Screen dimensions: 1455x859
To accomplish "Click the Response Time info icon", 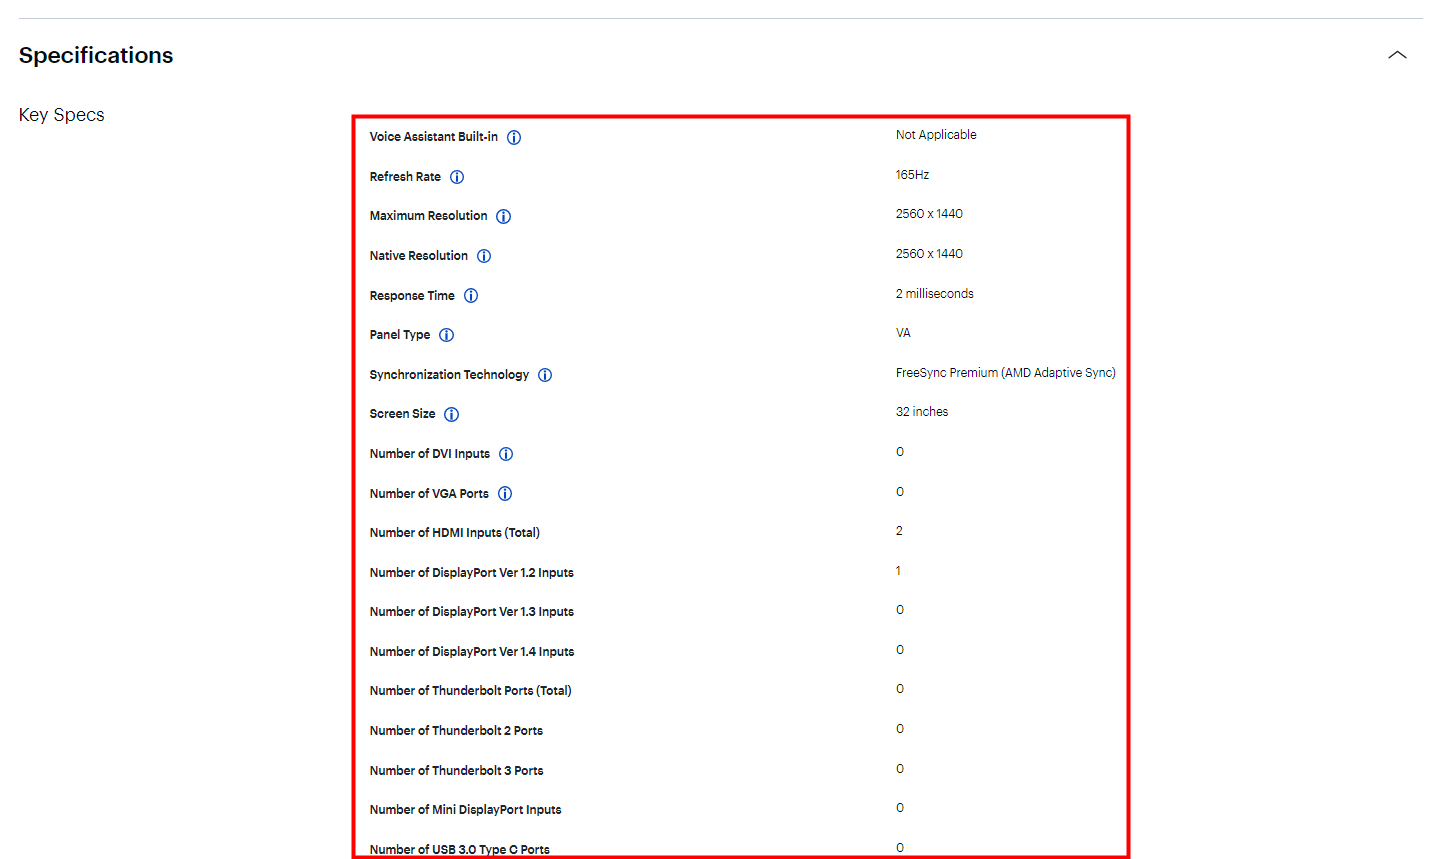I will click(x=471, y=296).
